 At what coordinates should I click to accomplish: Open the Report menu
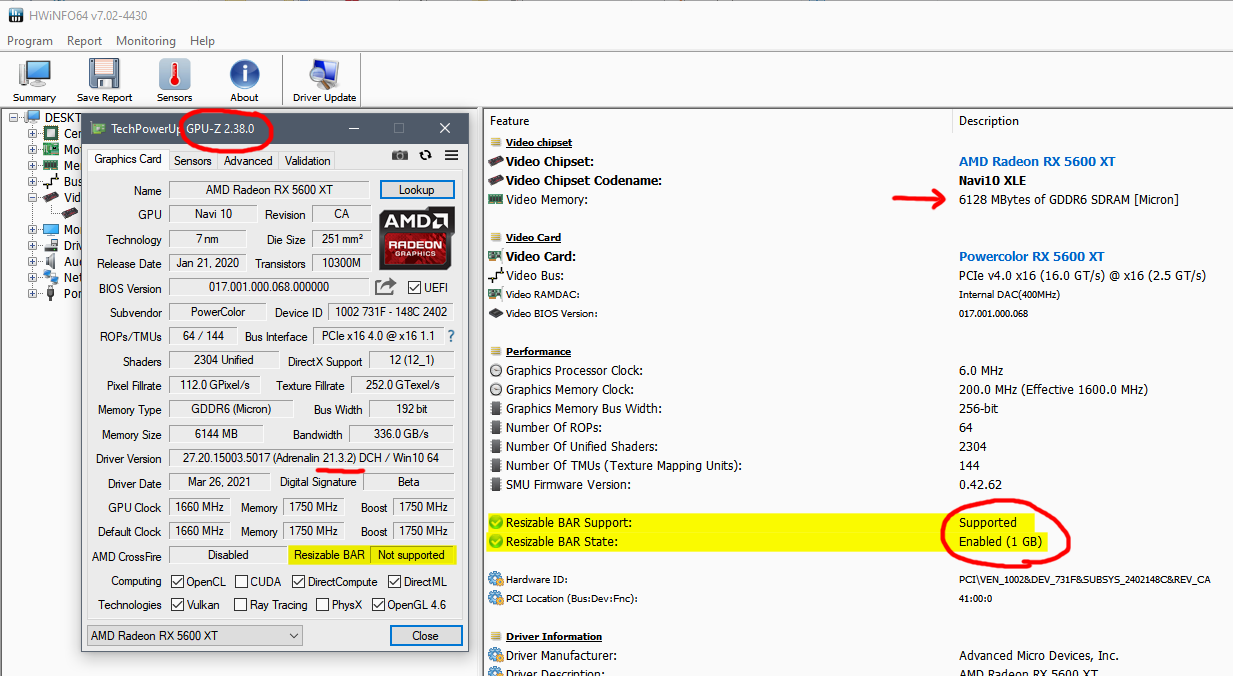[x=84, y=41]
